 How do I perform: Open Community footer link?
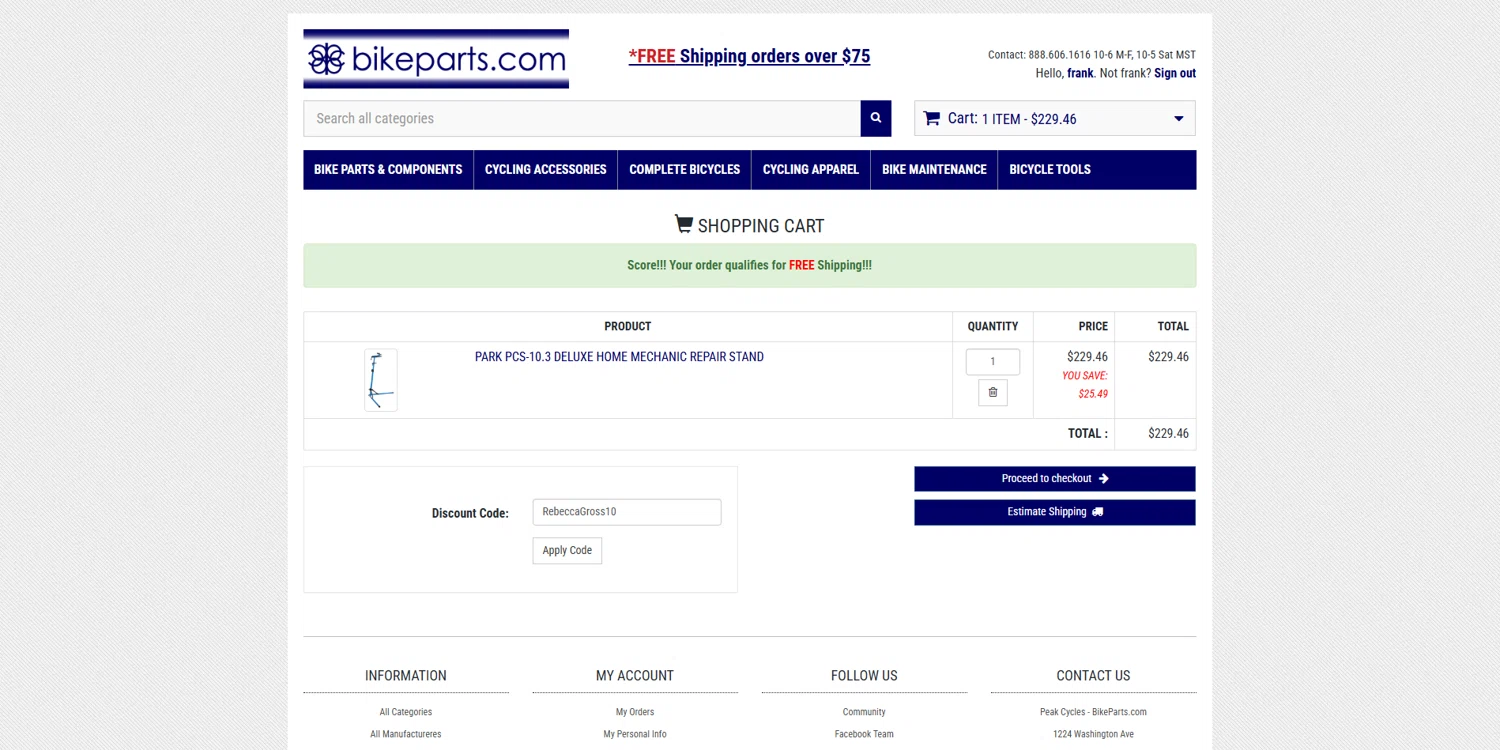(864, 712)
